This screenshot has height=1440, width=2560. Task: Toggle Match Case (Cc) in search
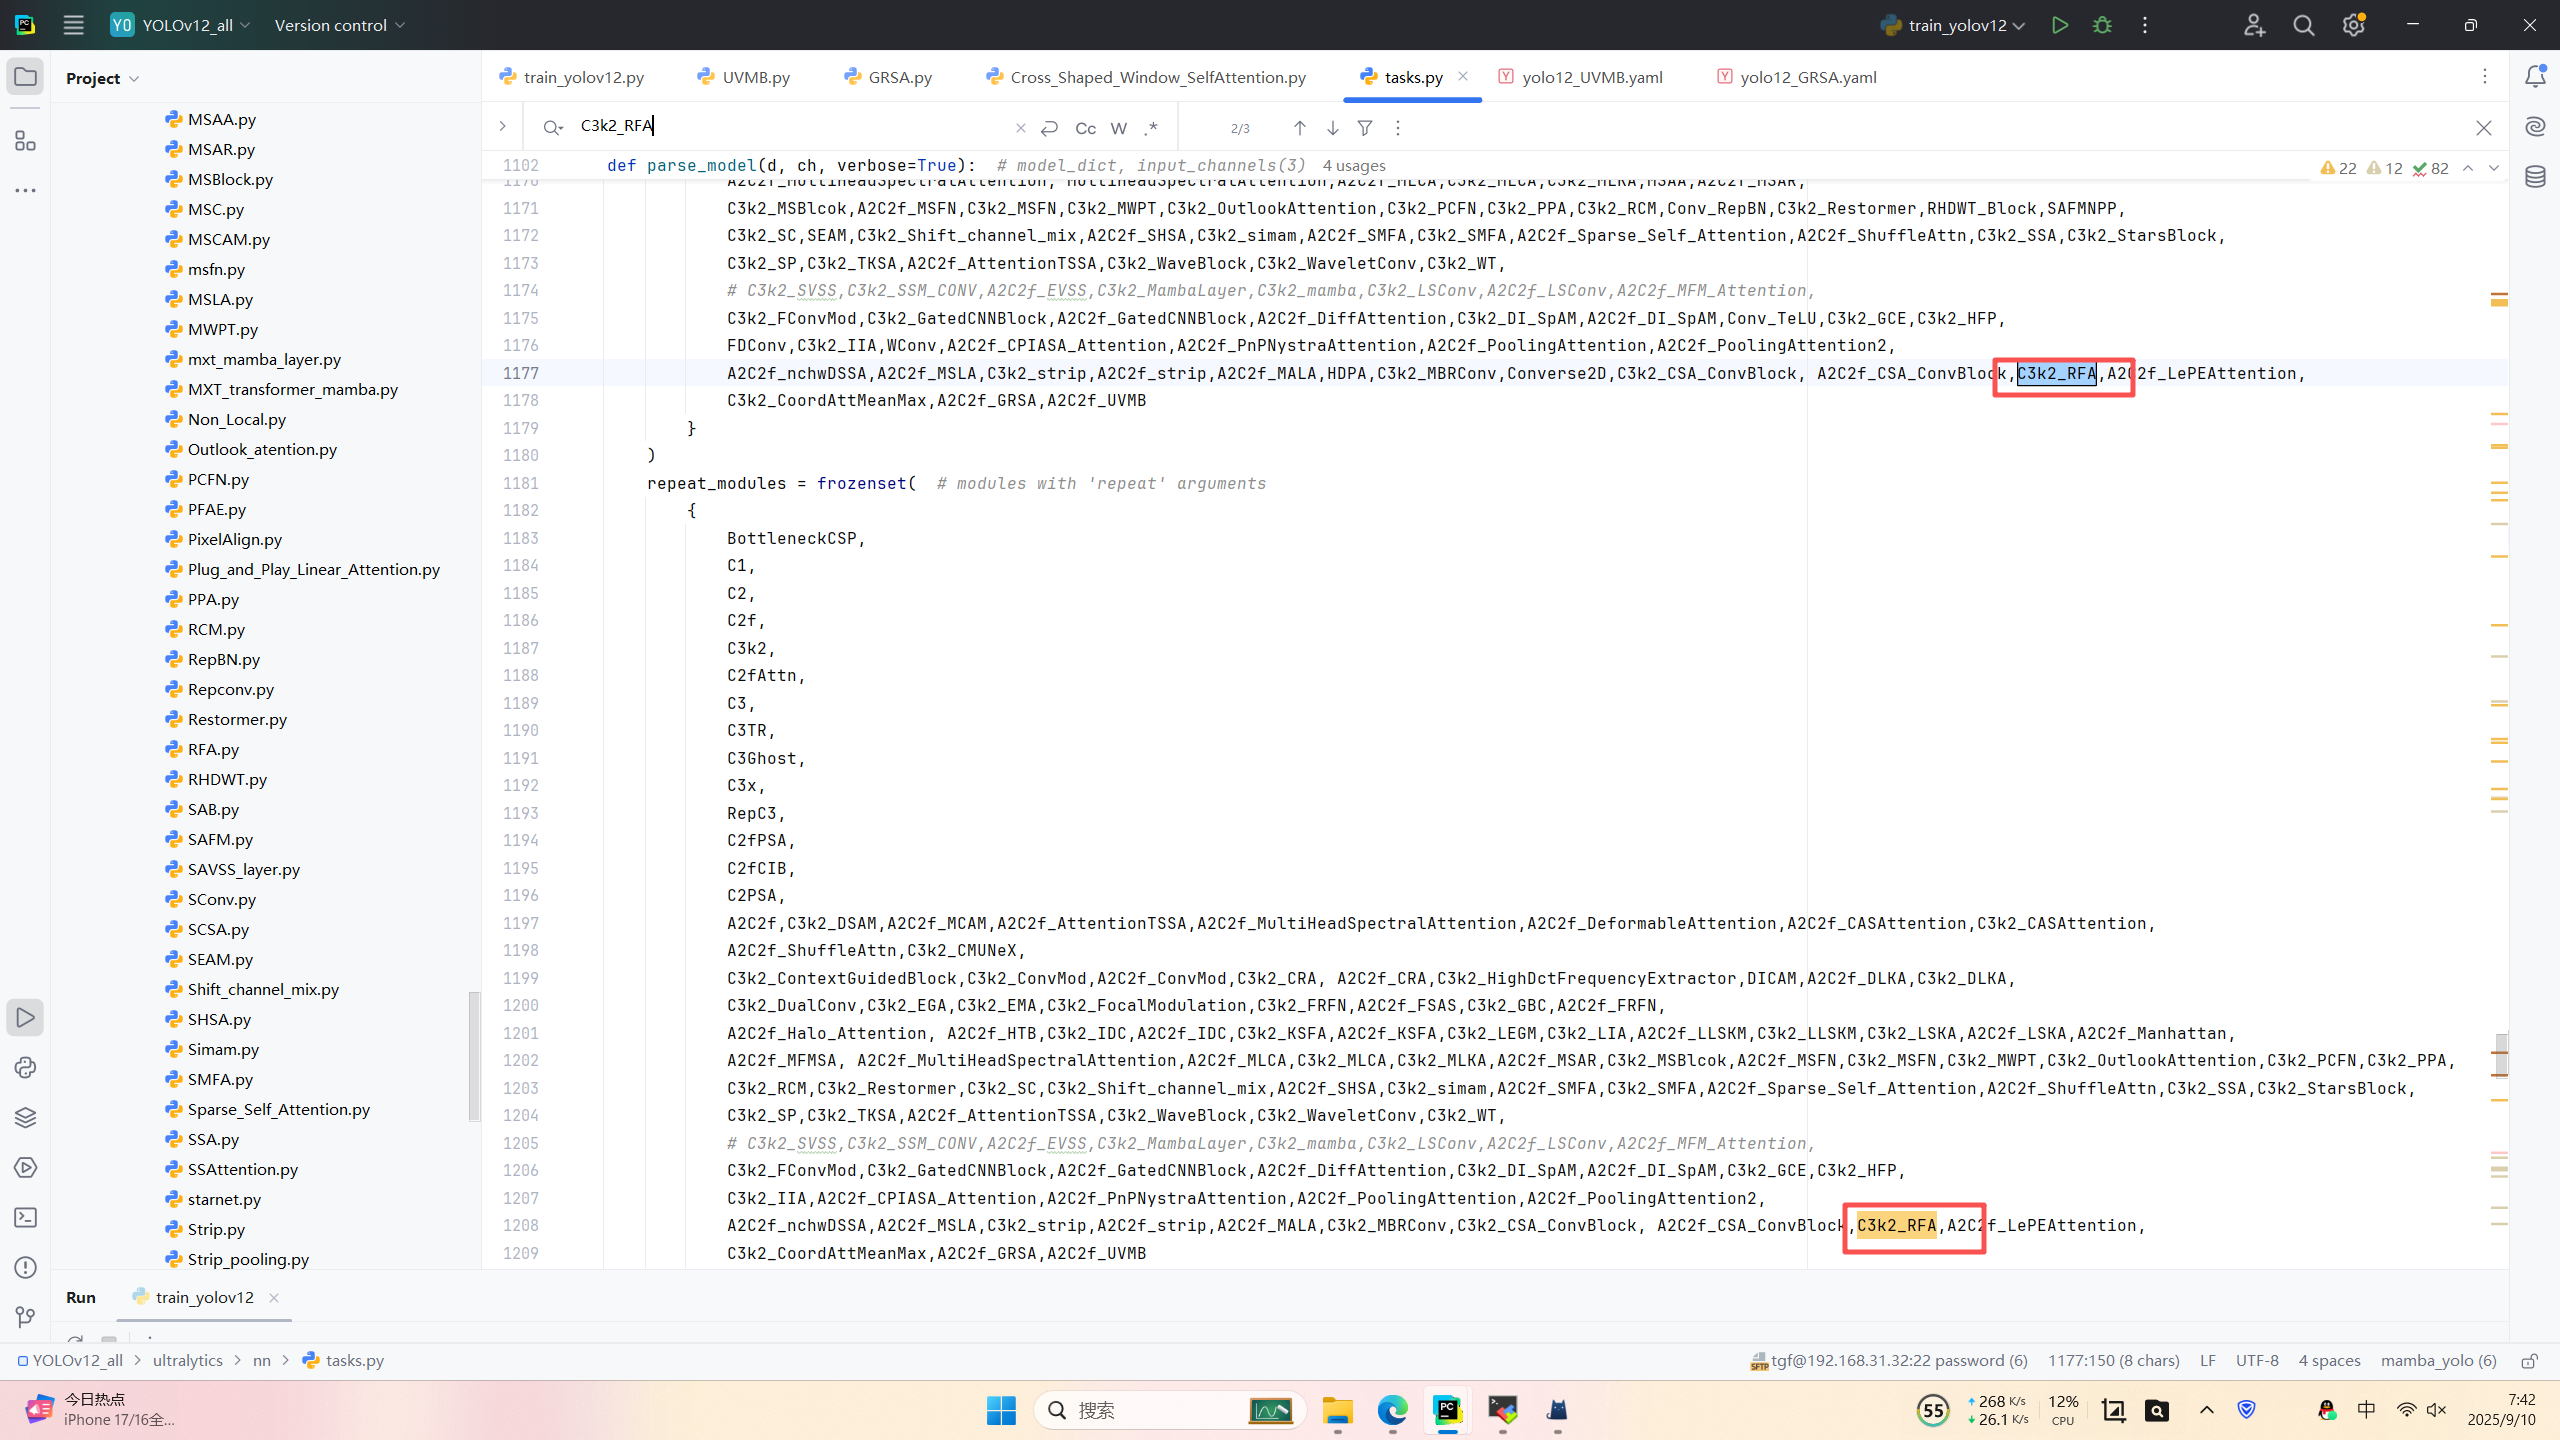click(x=1085, y=128)
